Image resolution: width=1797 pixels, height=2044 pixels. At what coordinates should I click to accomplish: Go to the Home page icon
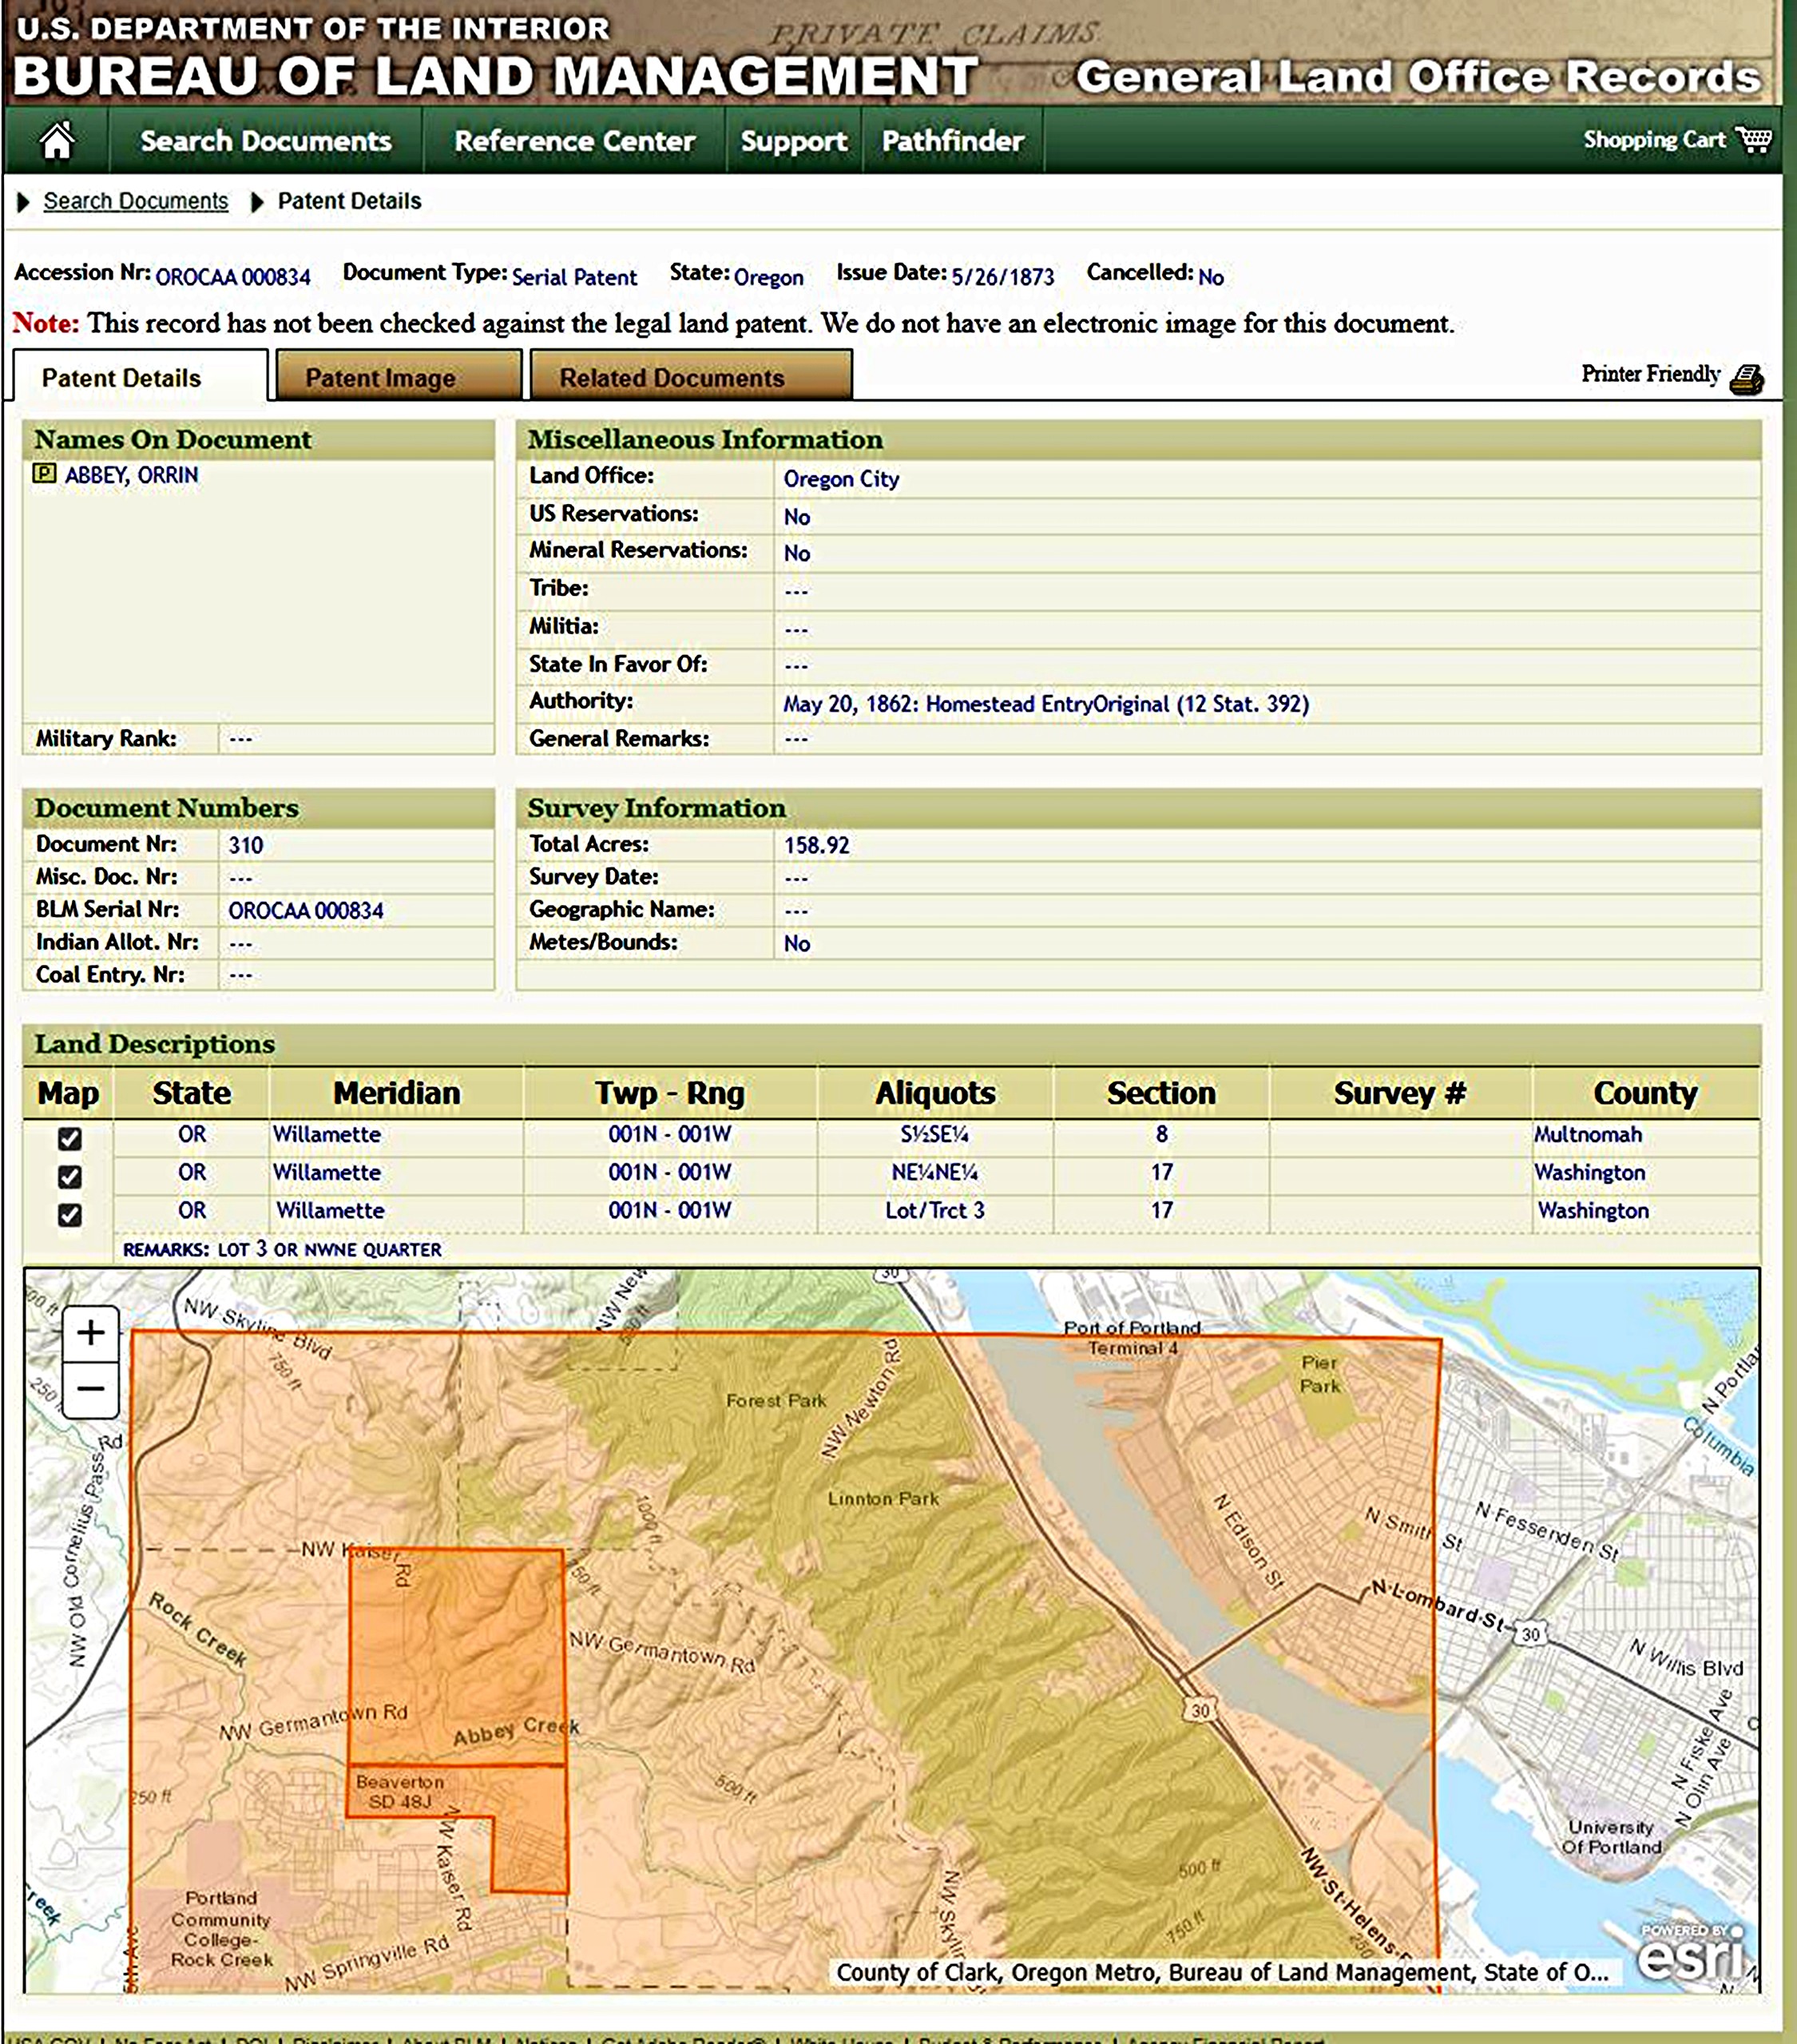coord(57,141)
